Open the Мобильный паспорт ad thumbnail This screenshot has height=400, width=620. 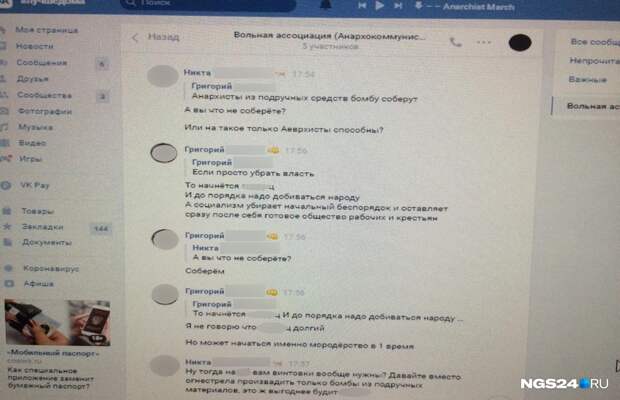pos(58,323)
